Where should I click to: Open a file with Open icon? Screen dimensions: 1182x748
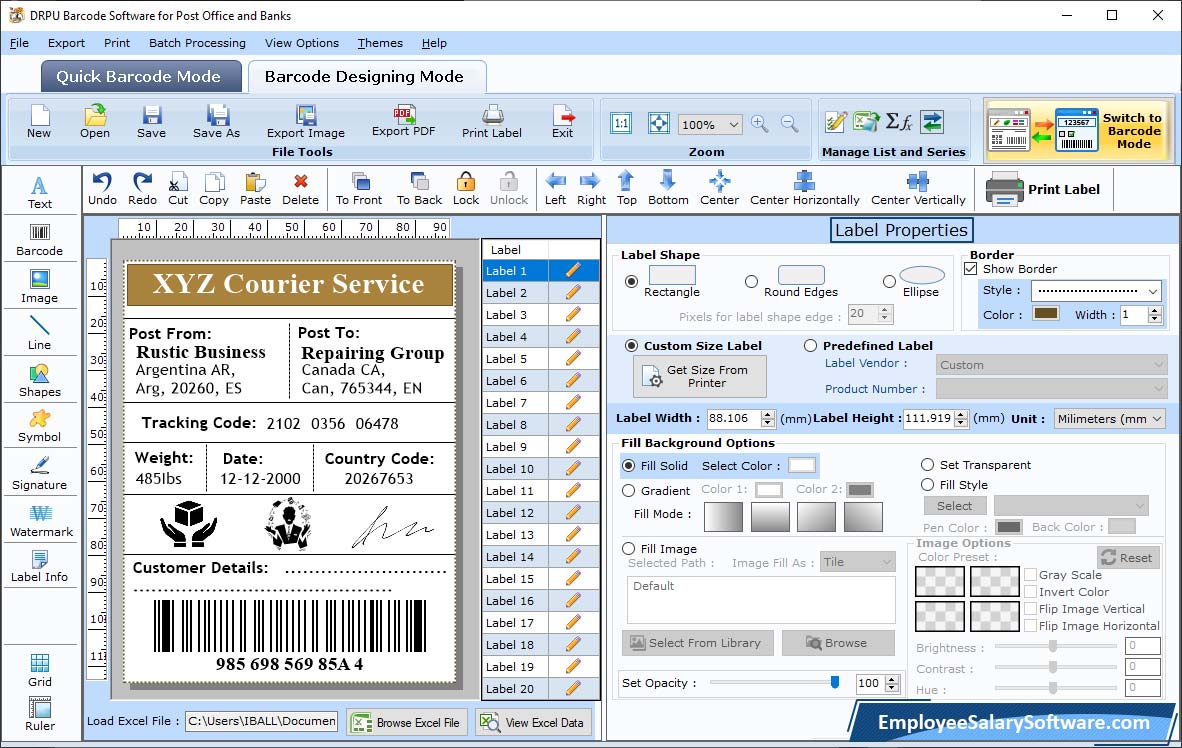(95, 122)
